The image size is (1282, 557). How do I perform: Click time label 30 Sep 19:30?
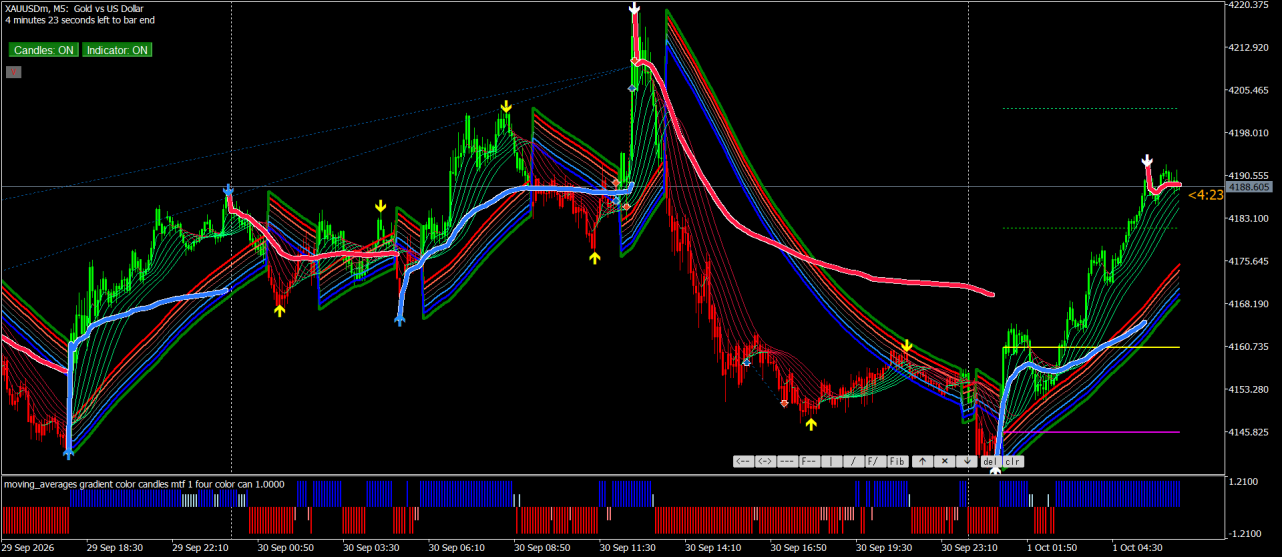pyautogui.click(x=885, y=548)
